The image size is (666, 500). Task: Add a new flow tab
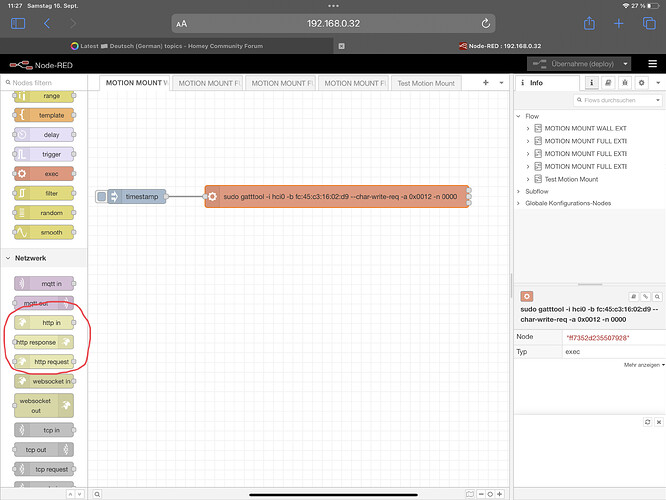coord(485,83)
